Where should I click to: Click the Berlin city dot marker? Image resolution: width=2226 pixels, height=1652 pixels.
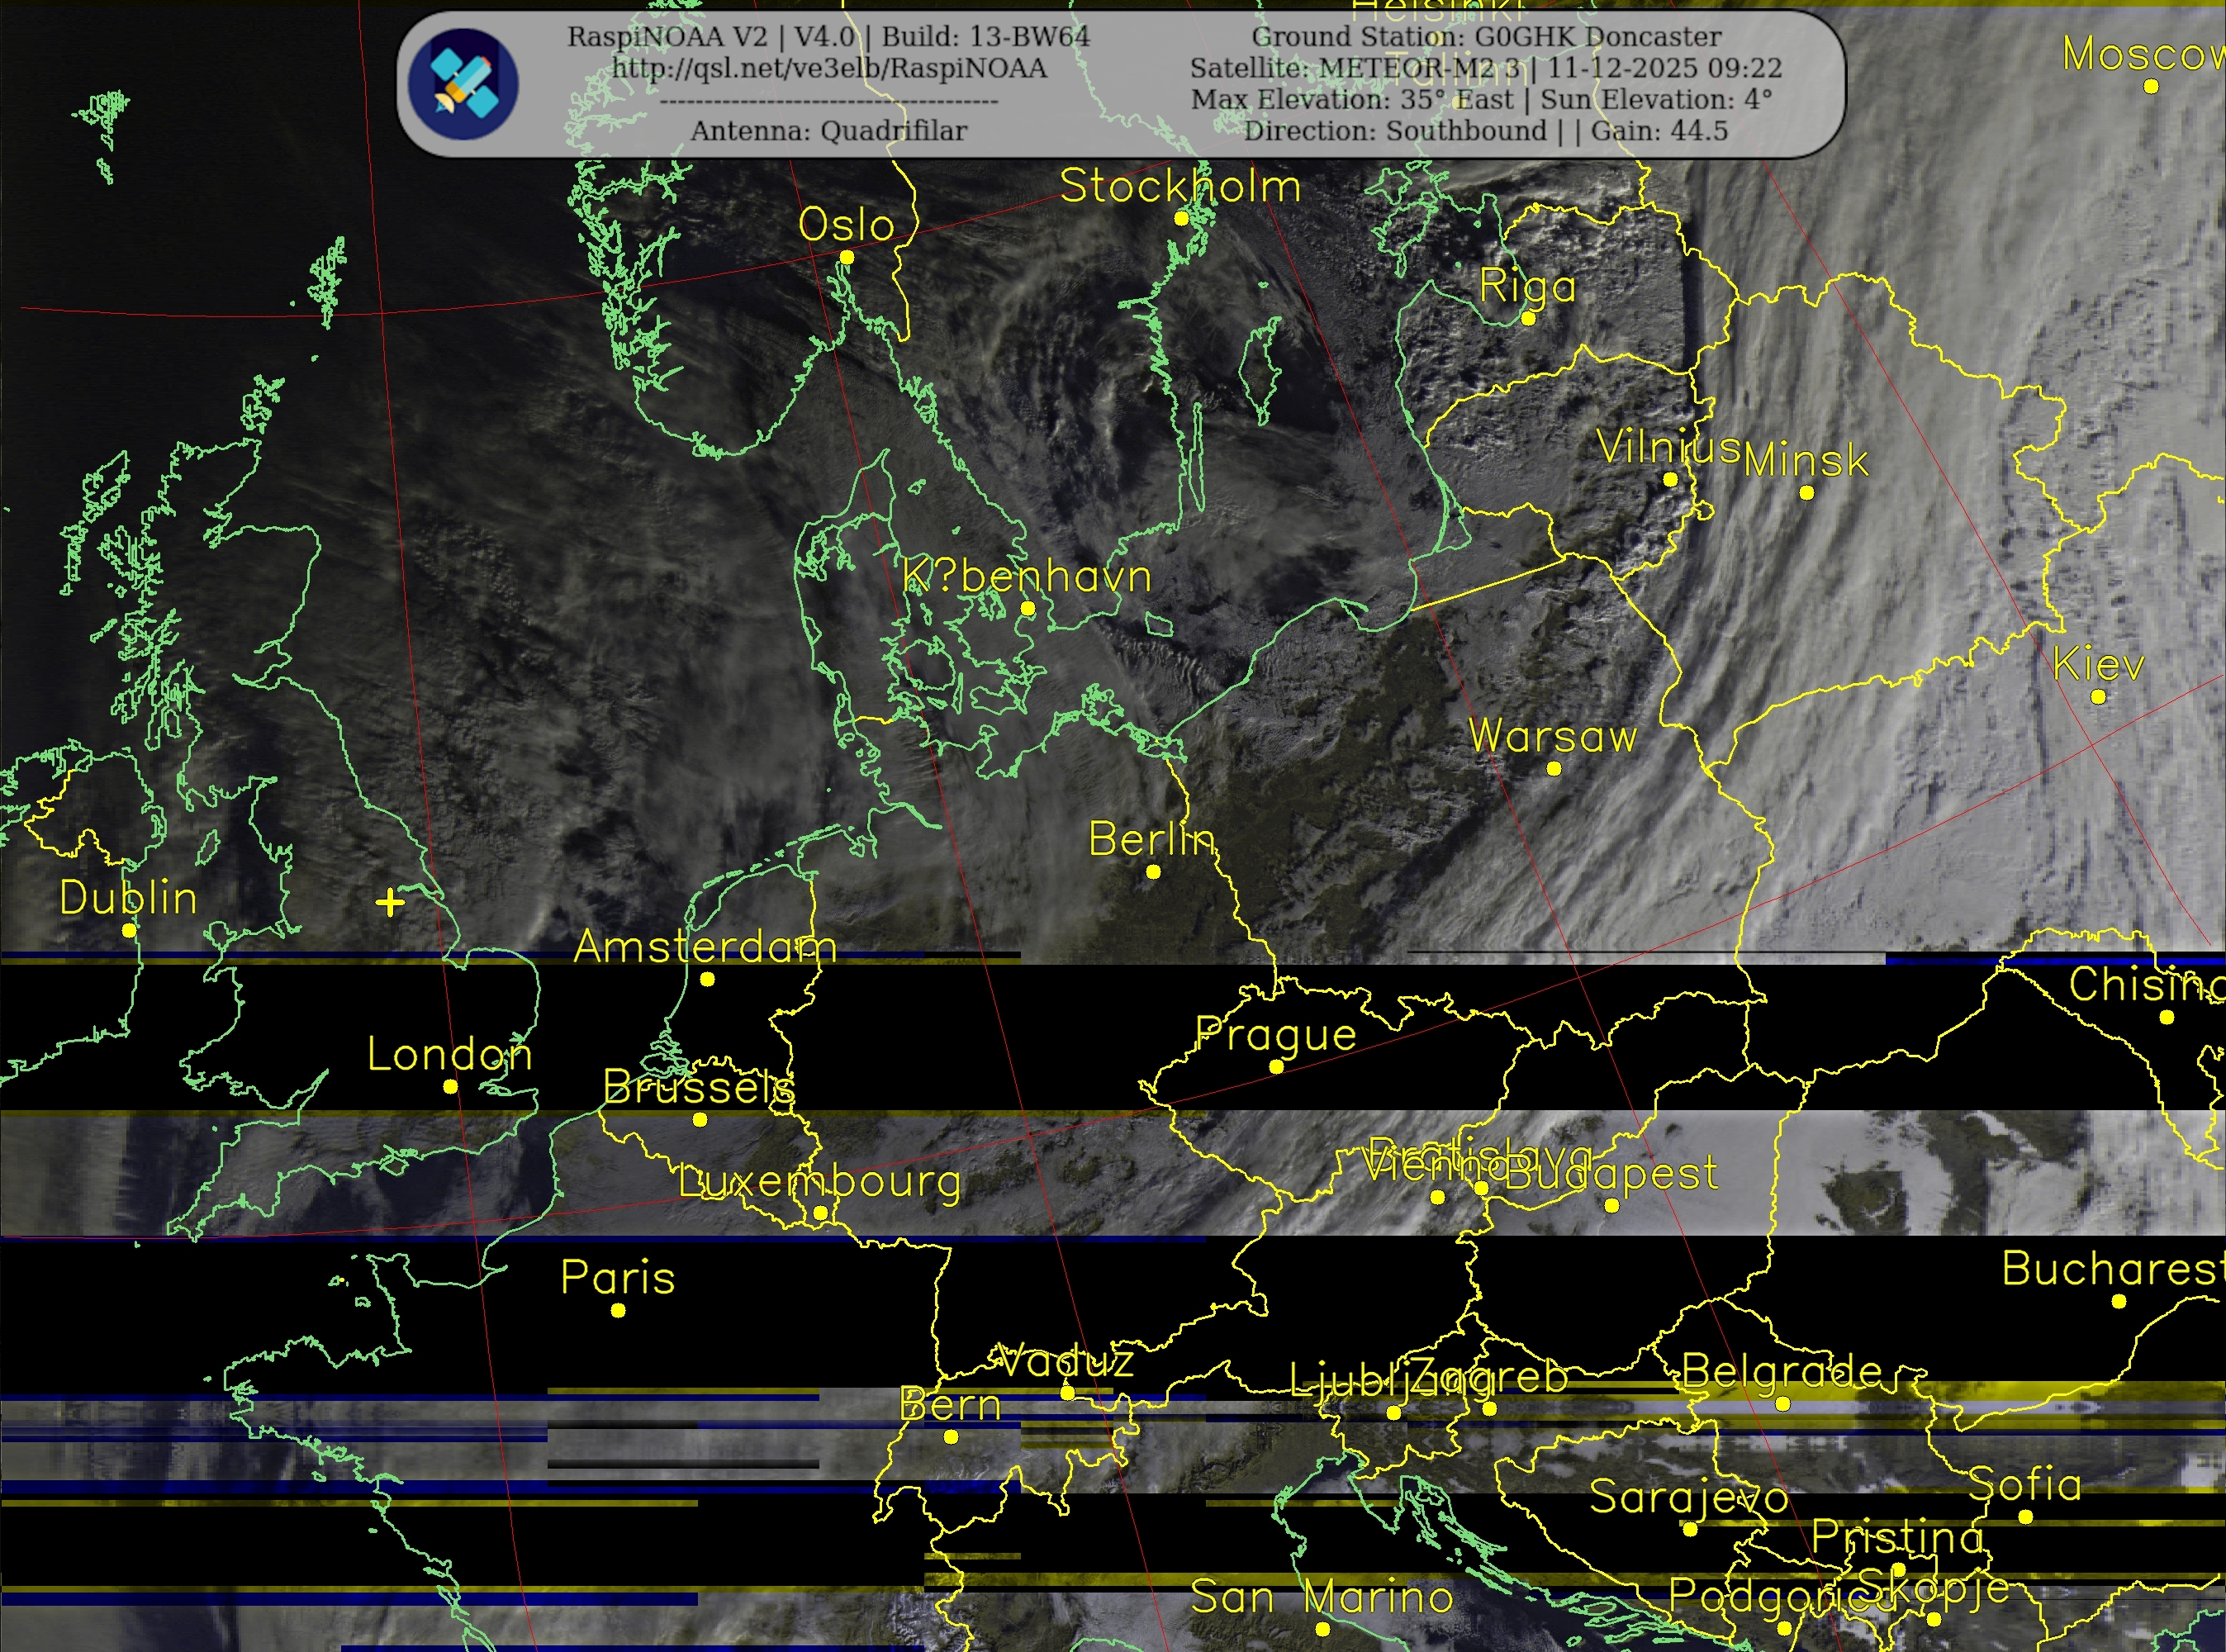point(1152,872)
